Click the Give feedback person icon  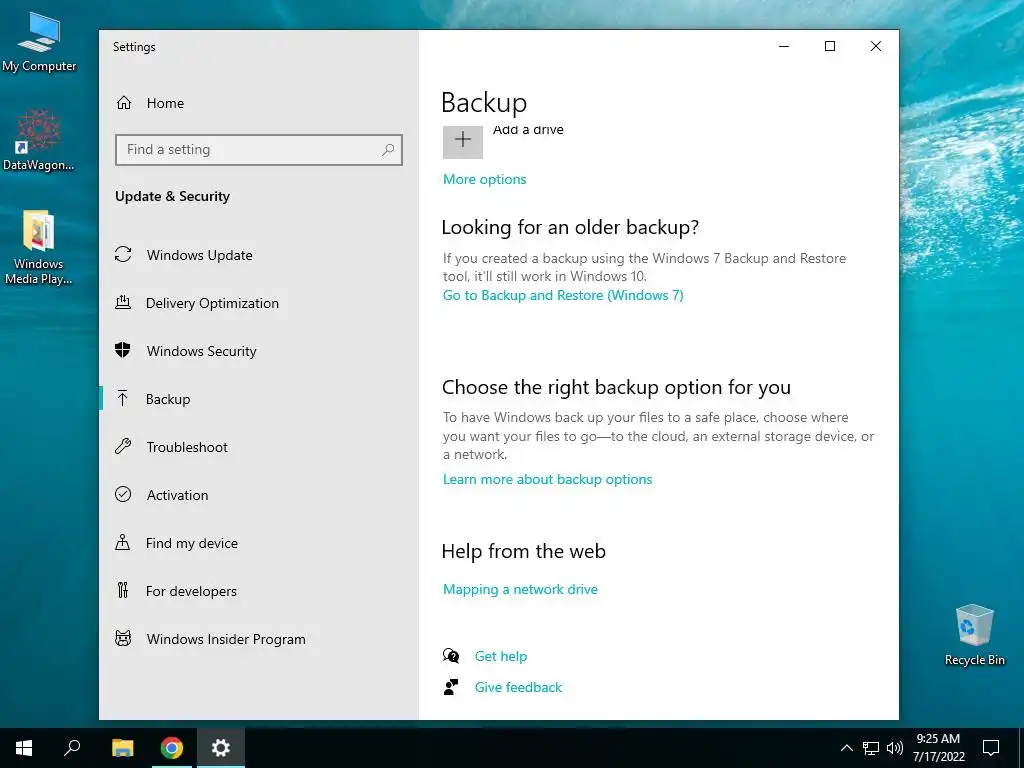451,687
